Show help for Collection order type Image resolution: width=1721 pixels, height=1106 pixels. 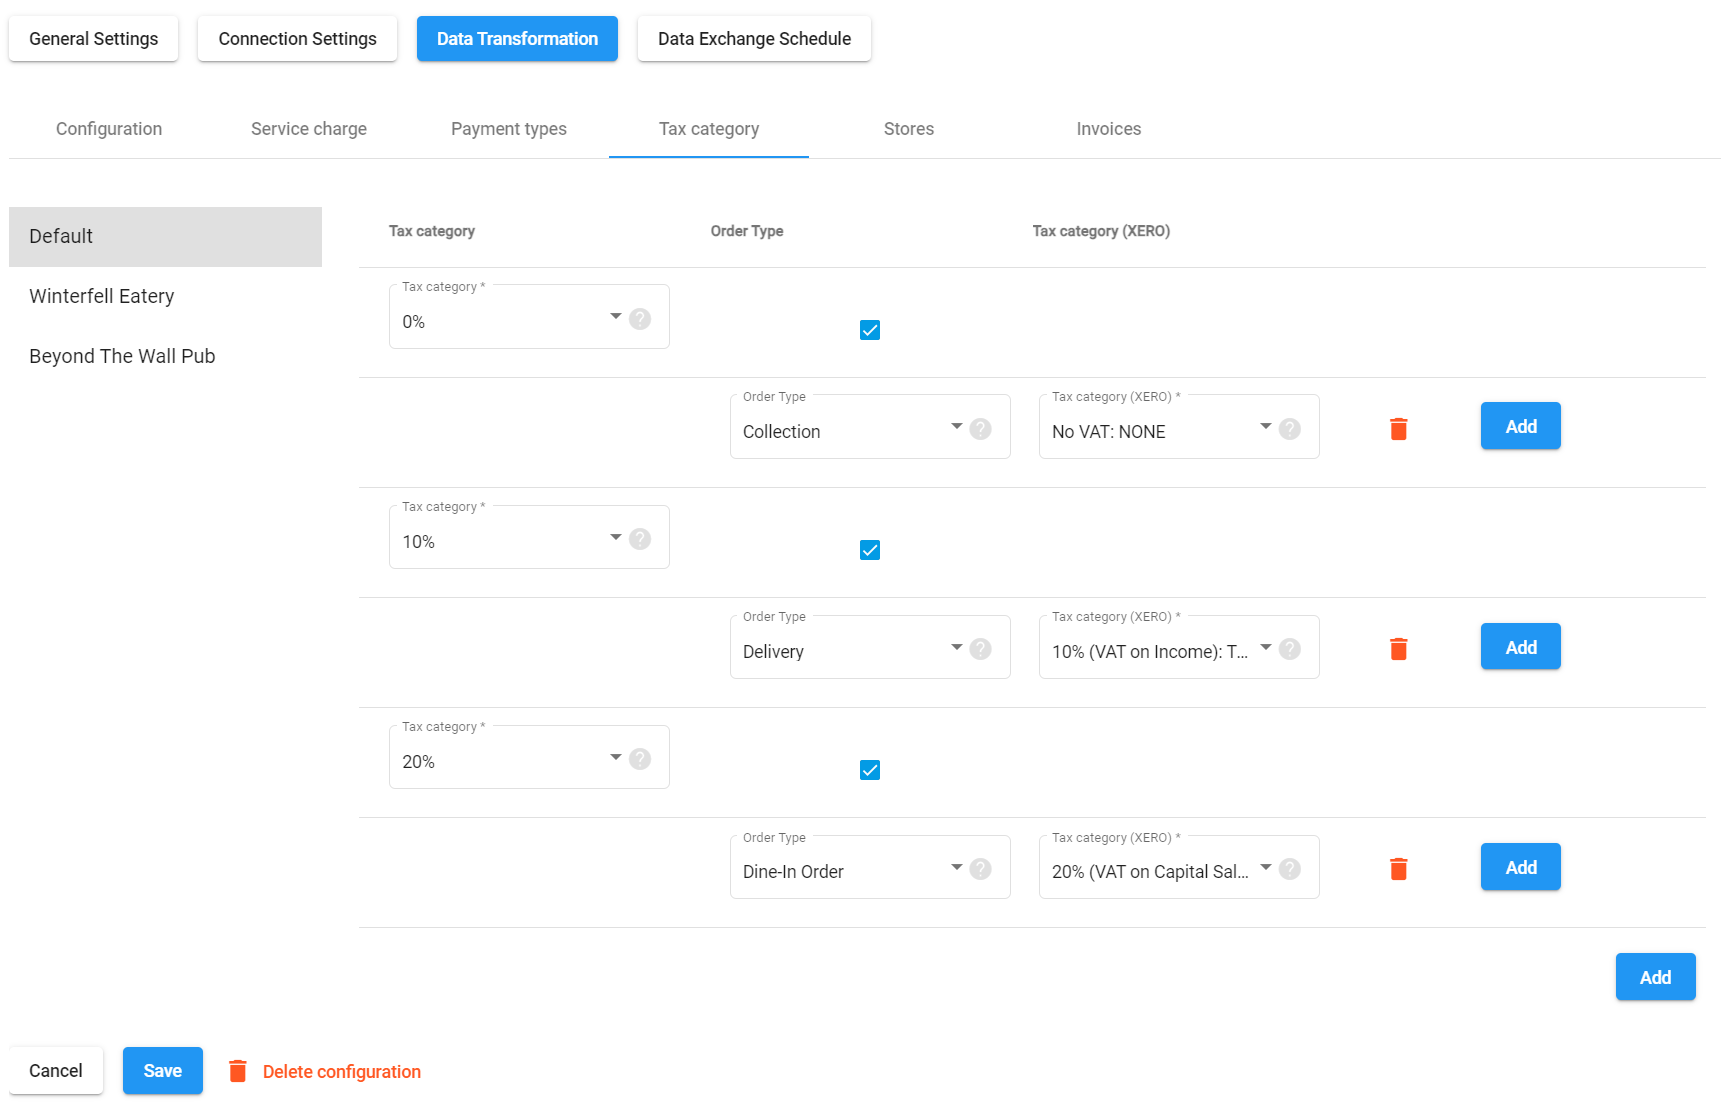tap(981, 429)
